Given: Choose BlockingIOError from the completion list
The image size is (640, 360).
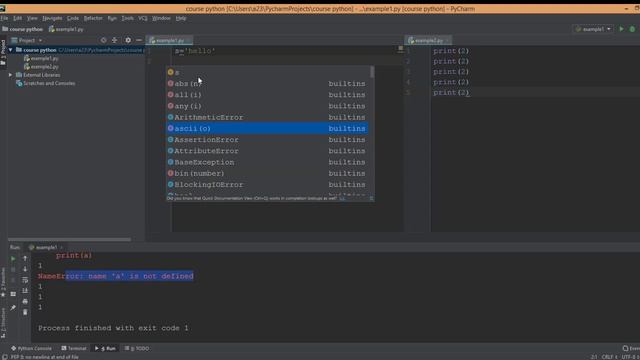Looking at the screenshot, I should [267, 184].
